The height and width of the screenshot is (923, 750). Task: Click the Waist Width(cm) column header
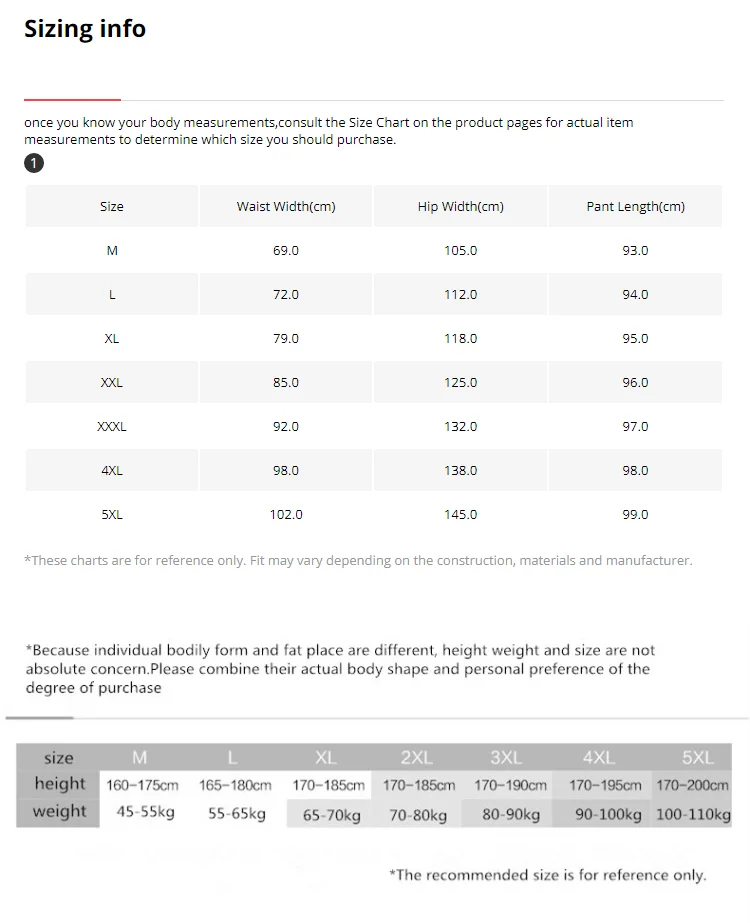click(286, 207)
